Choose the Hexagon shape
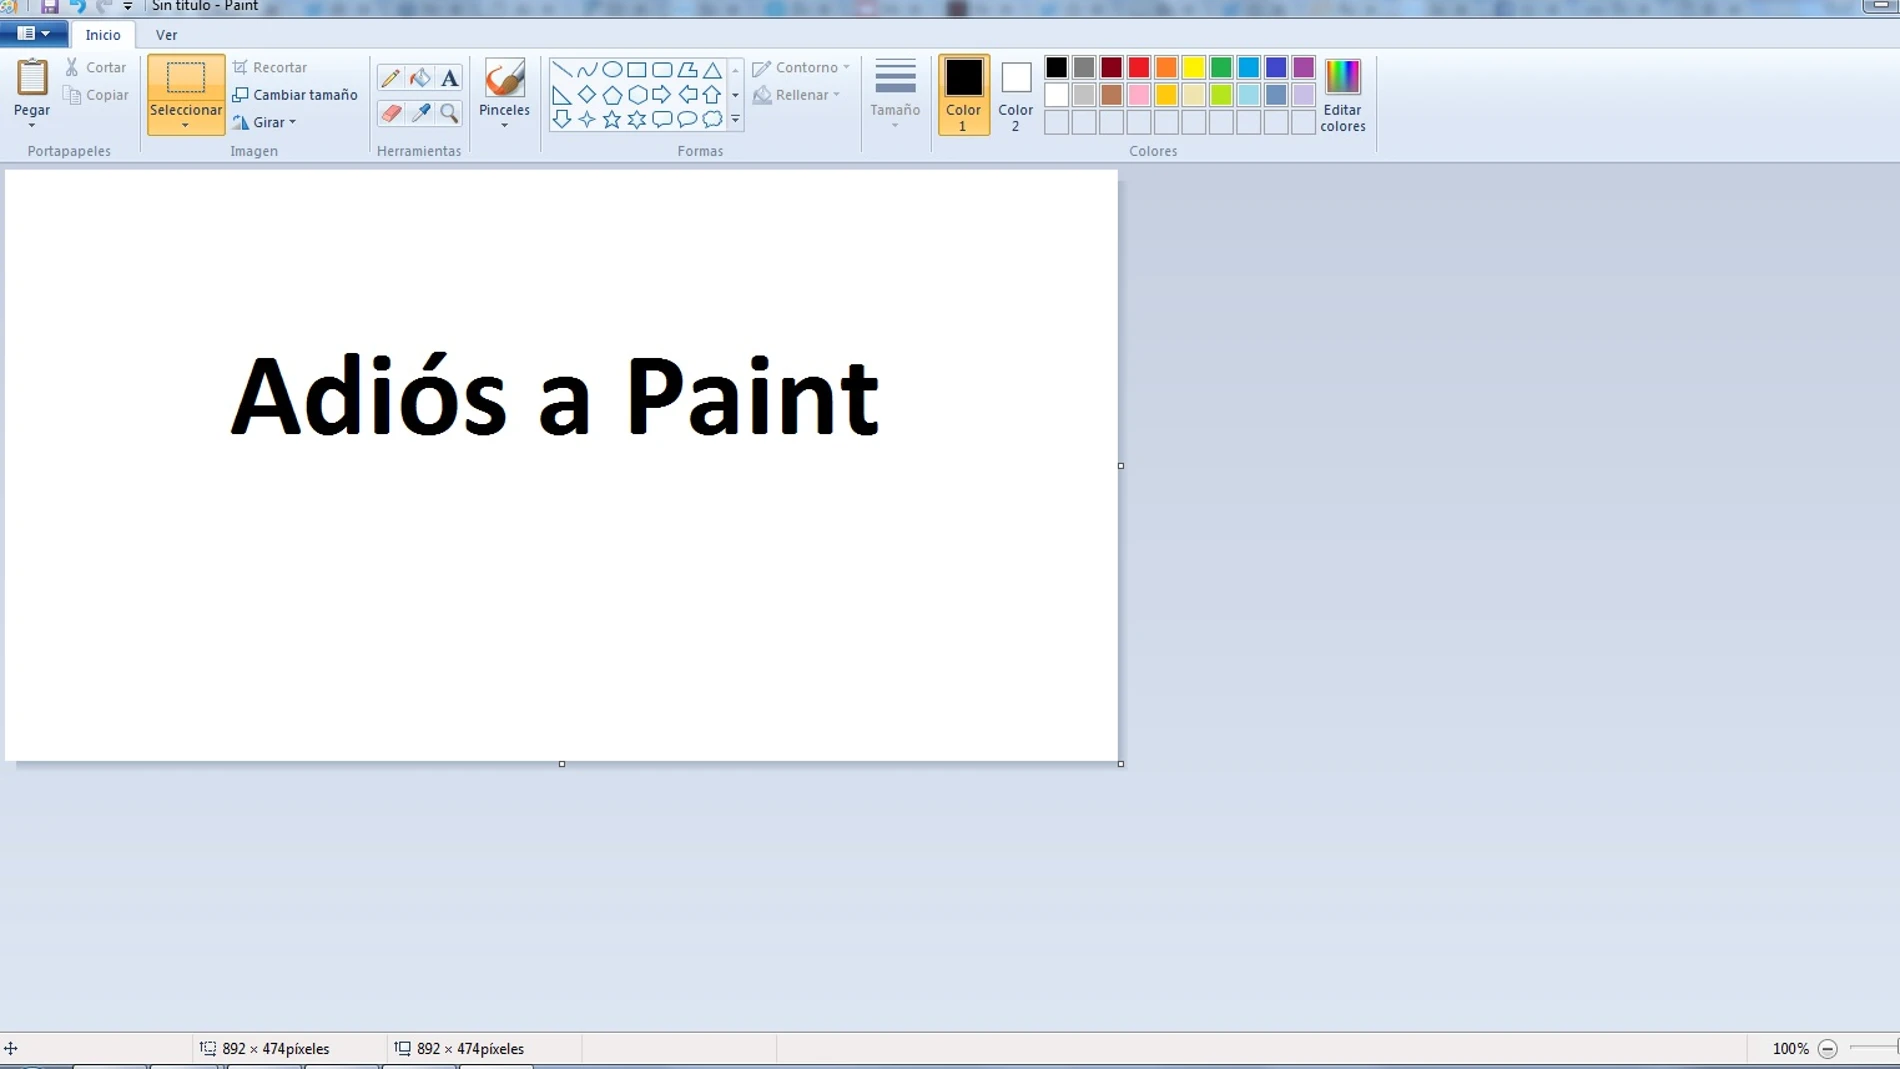 pos(637,95)
